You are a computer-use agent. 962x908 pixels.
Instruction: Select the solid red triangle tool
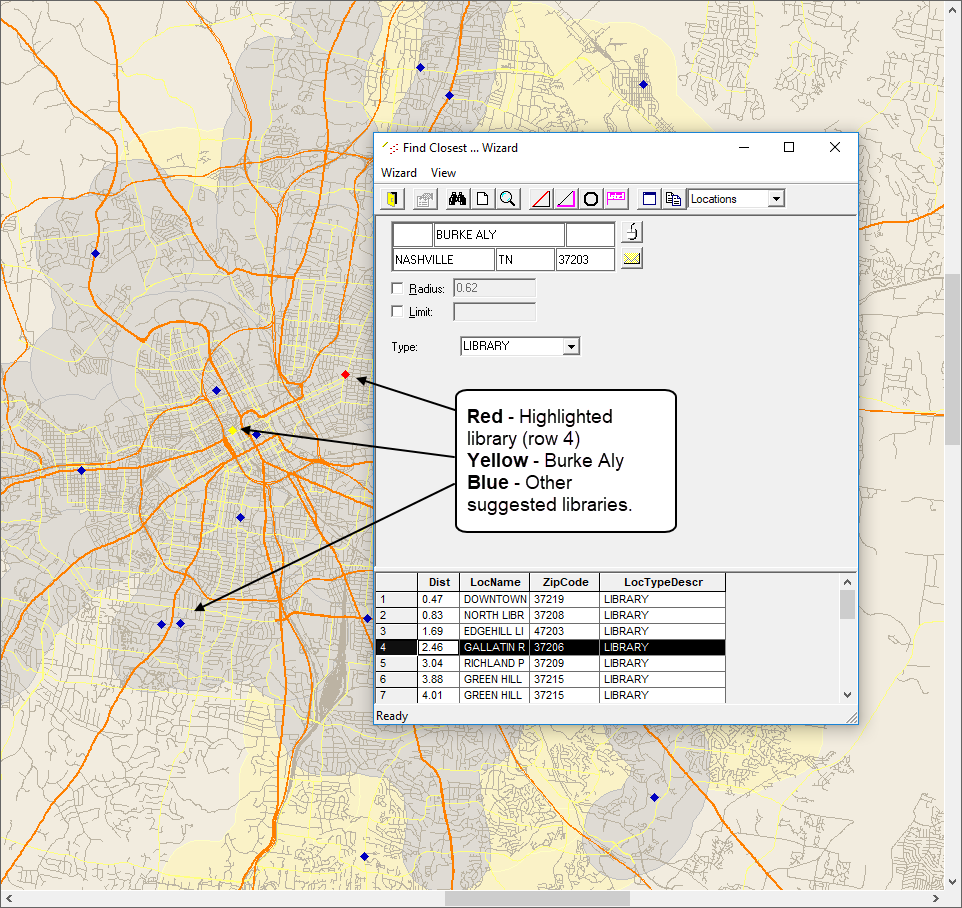click(x=540, y=198)
